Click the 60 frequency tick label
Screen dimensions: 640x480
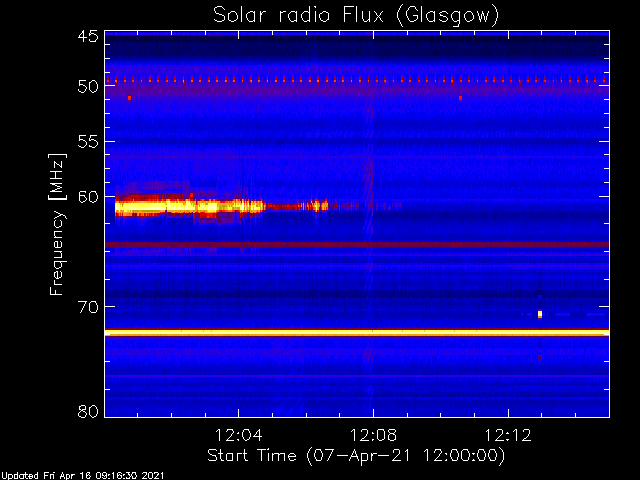coord(88,197)
